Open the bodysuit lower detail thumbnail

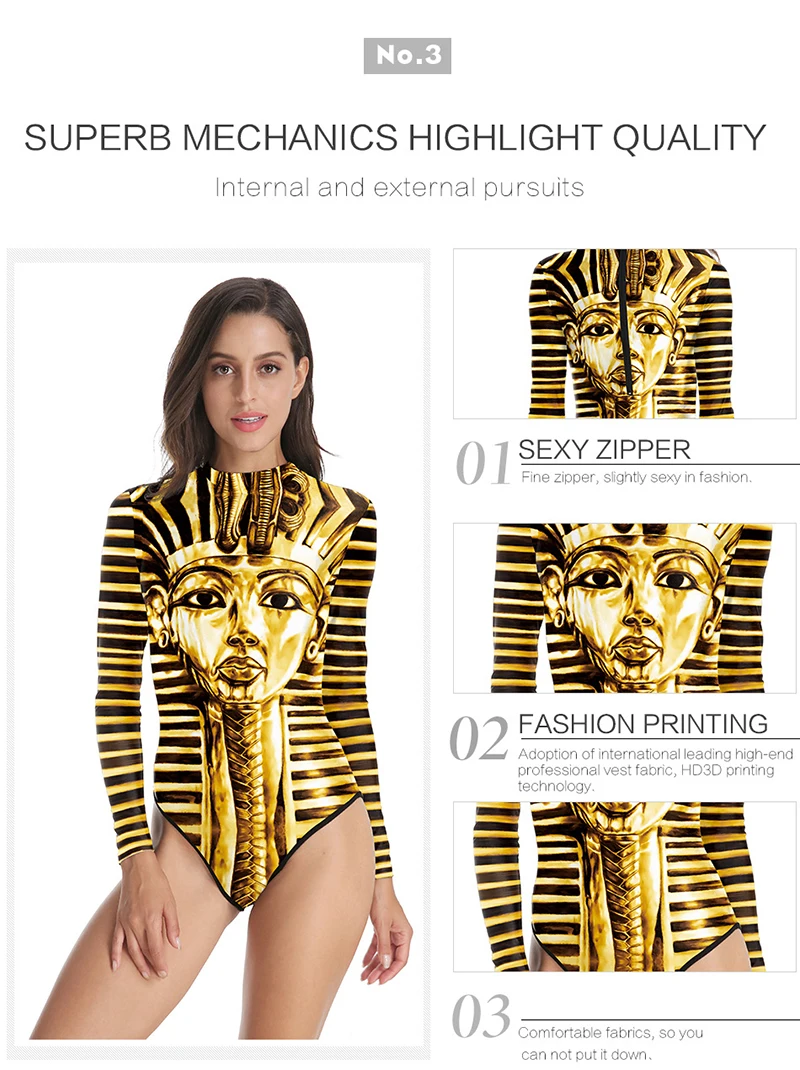pos(625,886)
